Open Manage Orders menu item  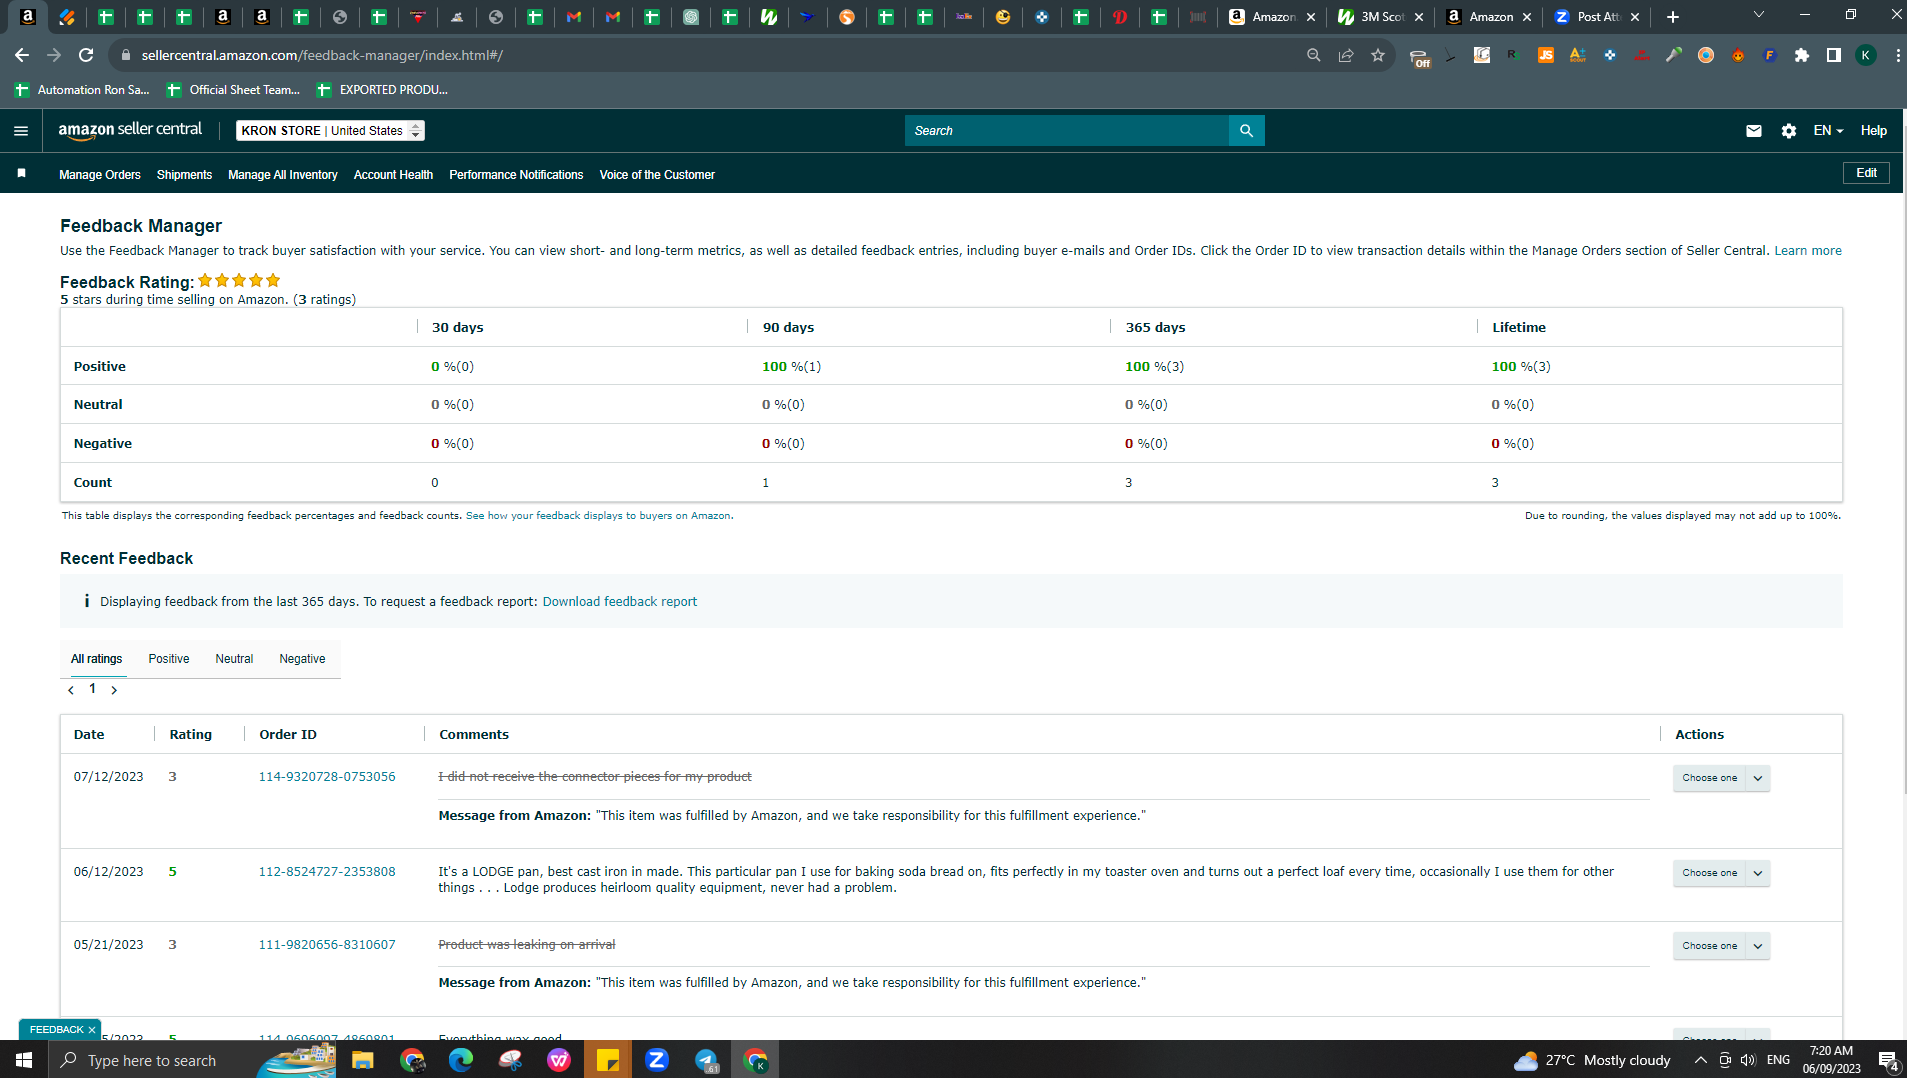[x=100, y=175]
